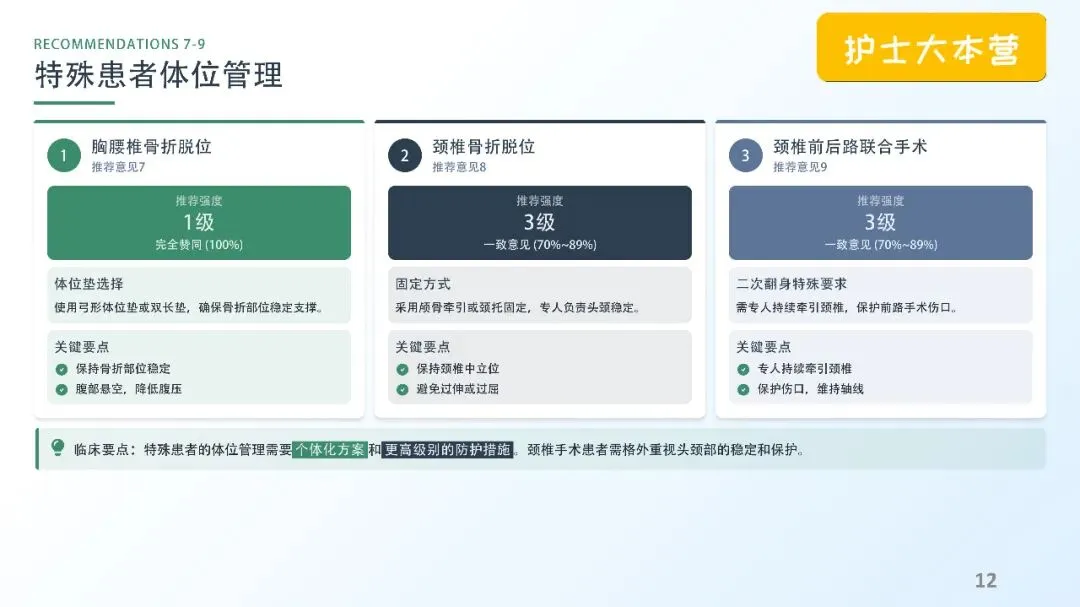Click the check icon beside 专人持续牵引颈椎
The image size is (1080, 607).
point(743,369)
